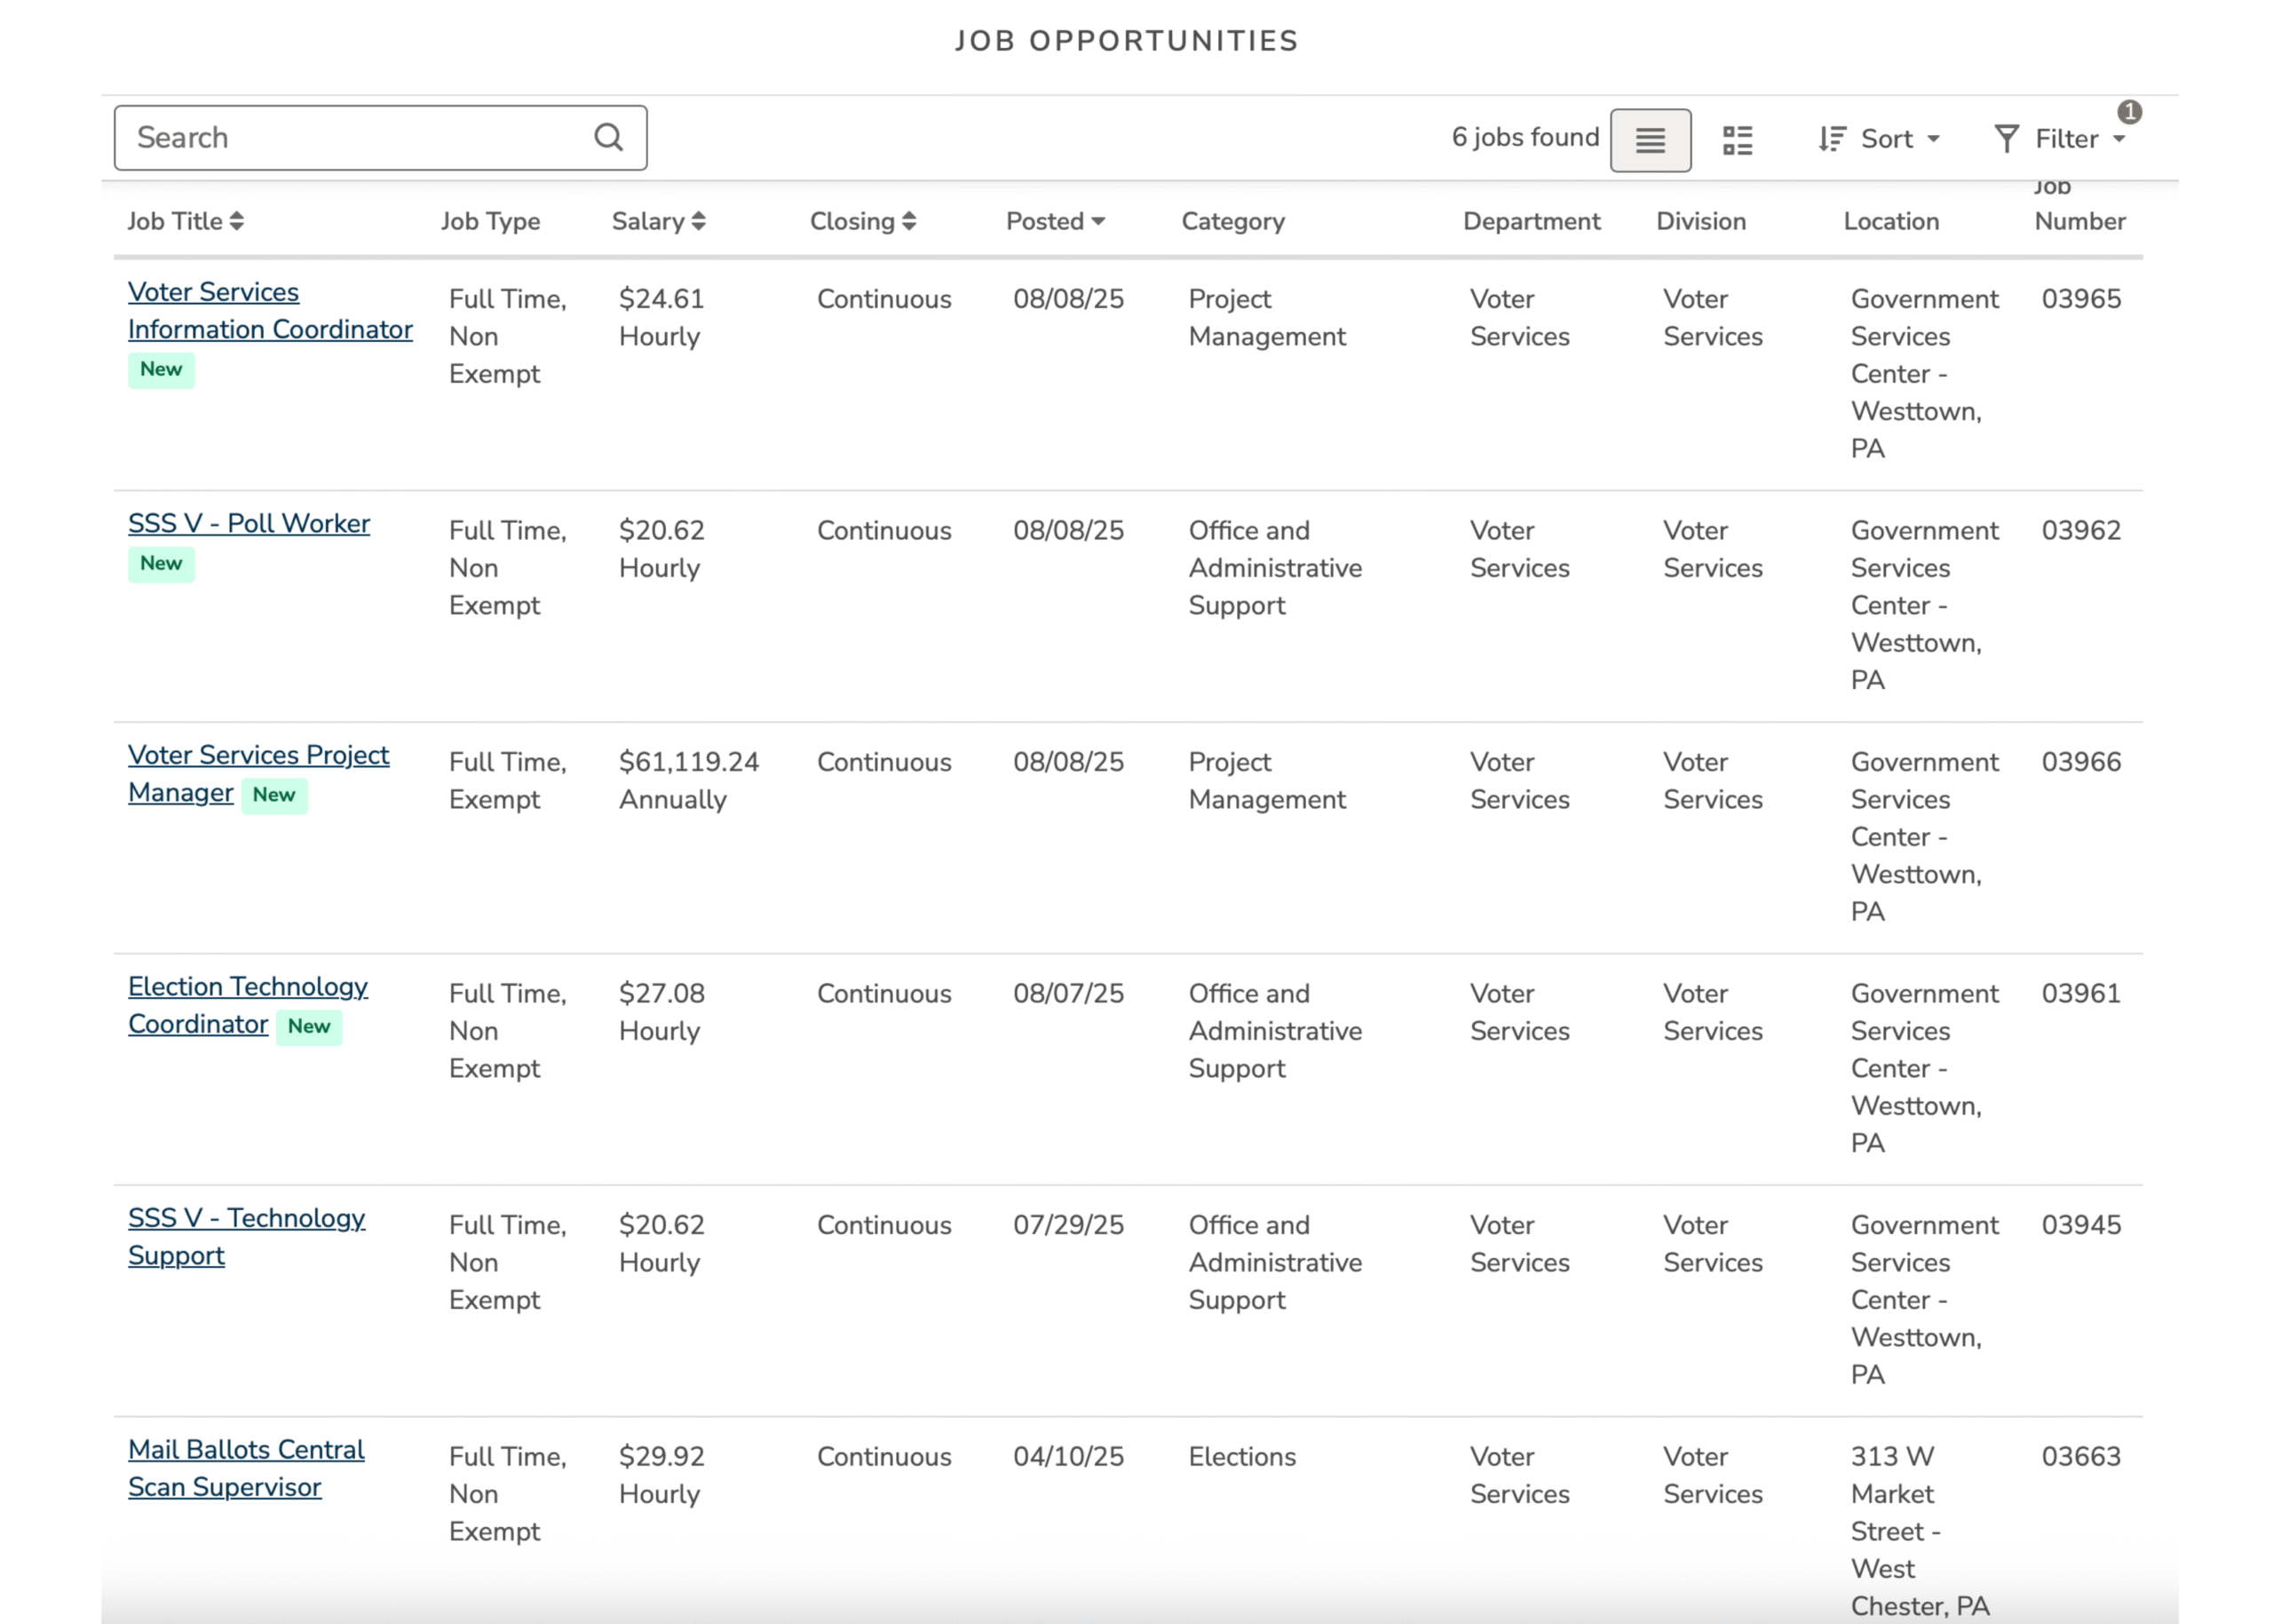Viewport: 2273px width, 1624px height.
Task: Switch to grid card view
Action: (x=1737, y=140)
